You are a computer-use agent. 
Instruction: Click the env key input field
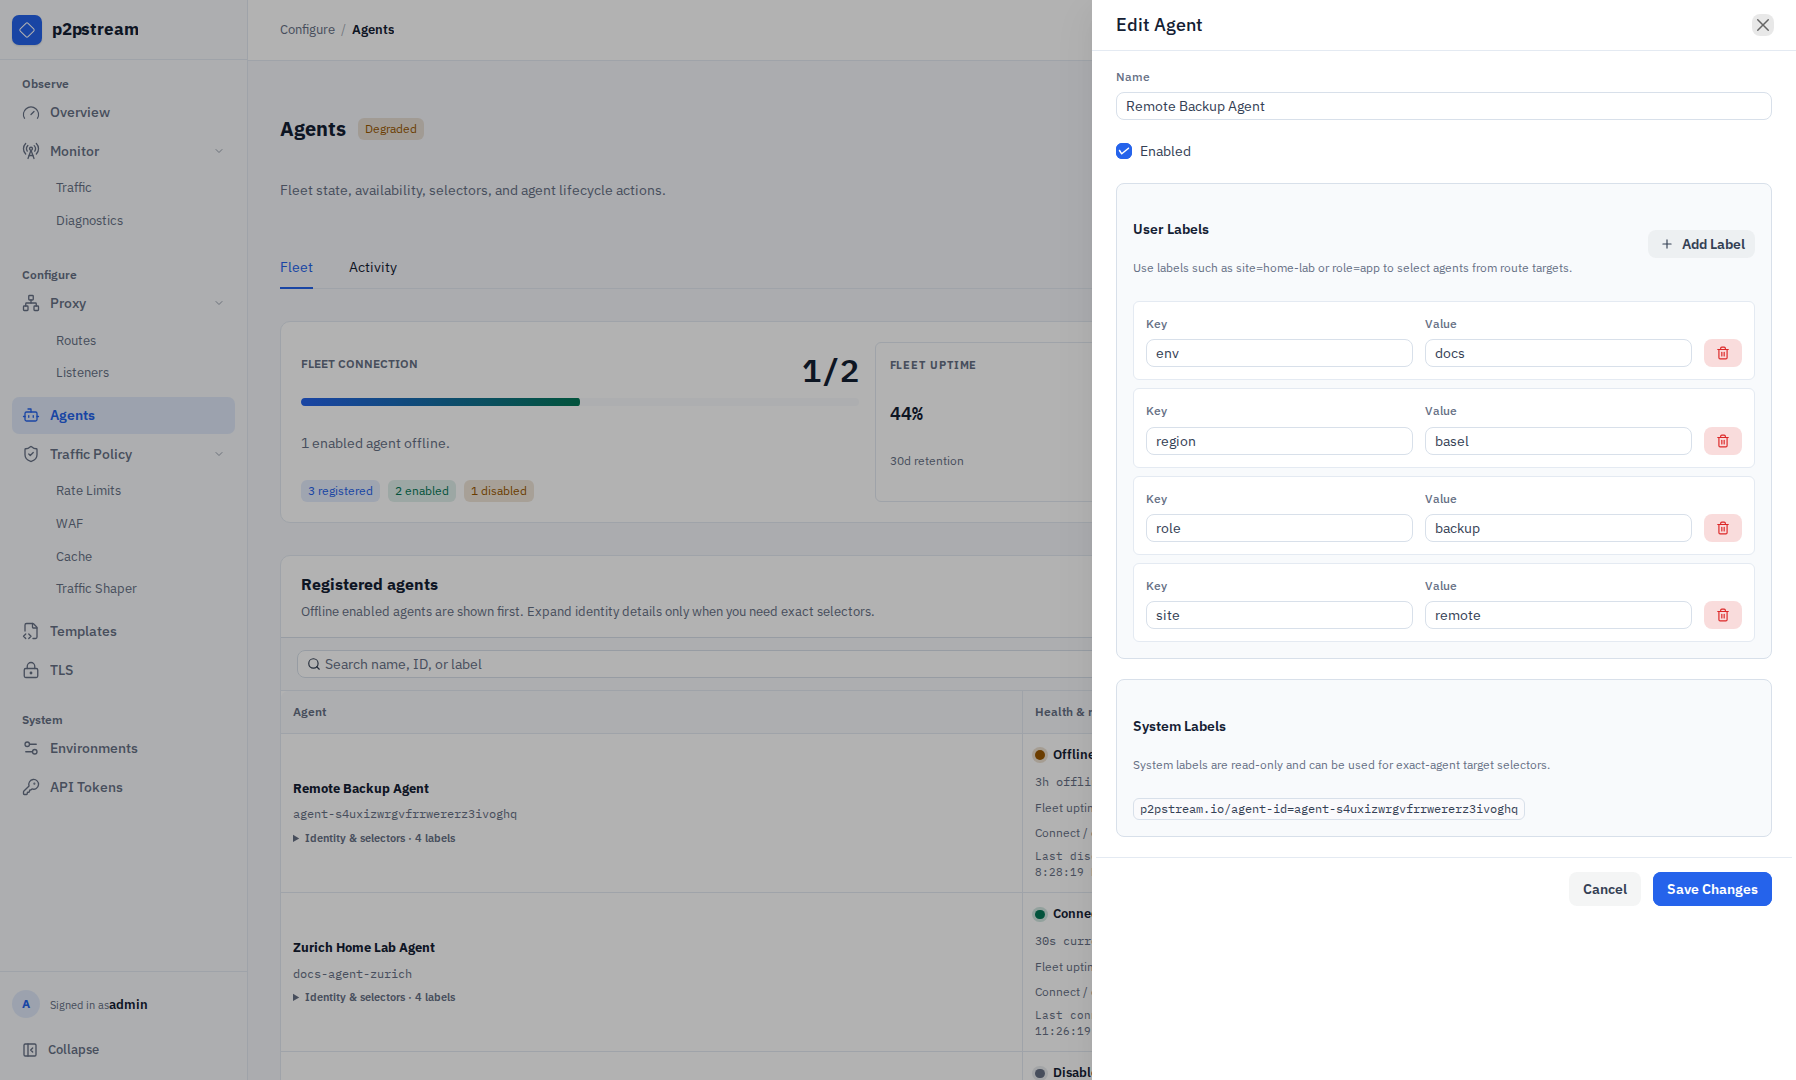point(1279,353)
